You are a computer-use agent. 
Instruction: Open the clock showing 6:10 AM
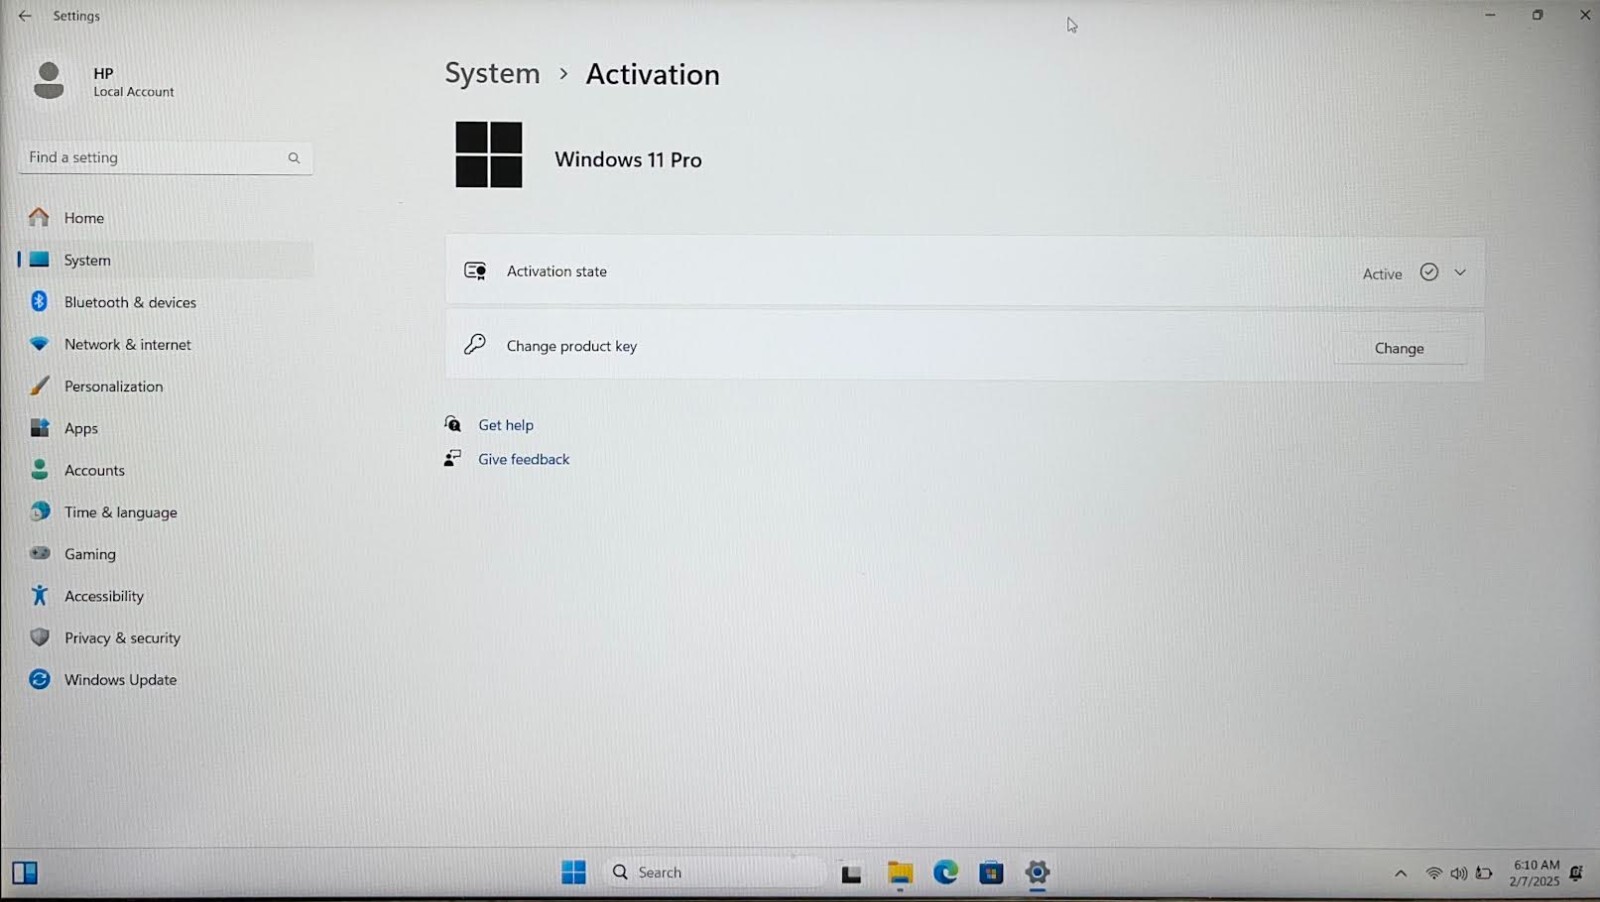[x=1535, y=873]
